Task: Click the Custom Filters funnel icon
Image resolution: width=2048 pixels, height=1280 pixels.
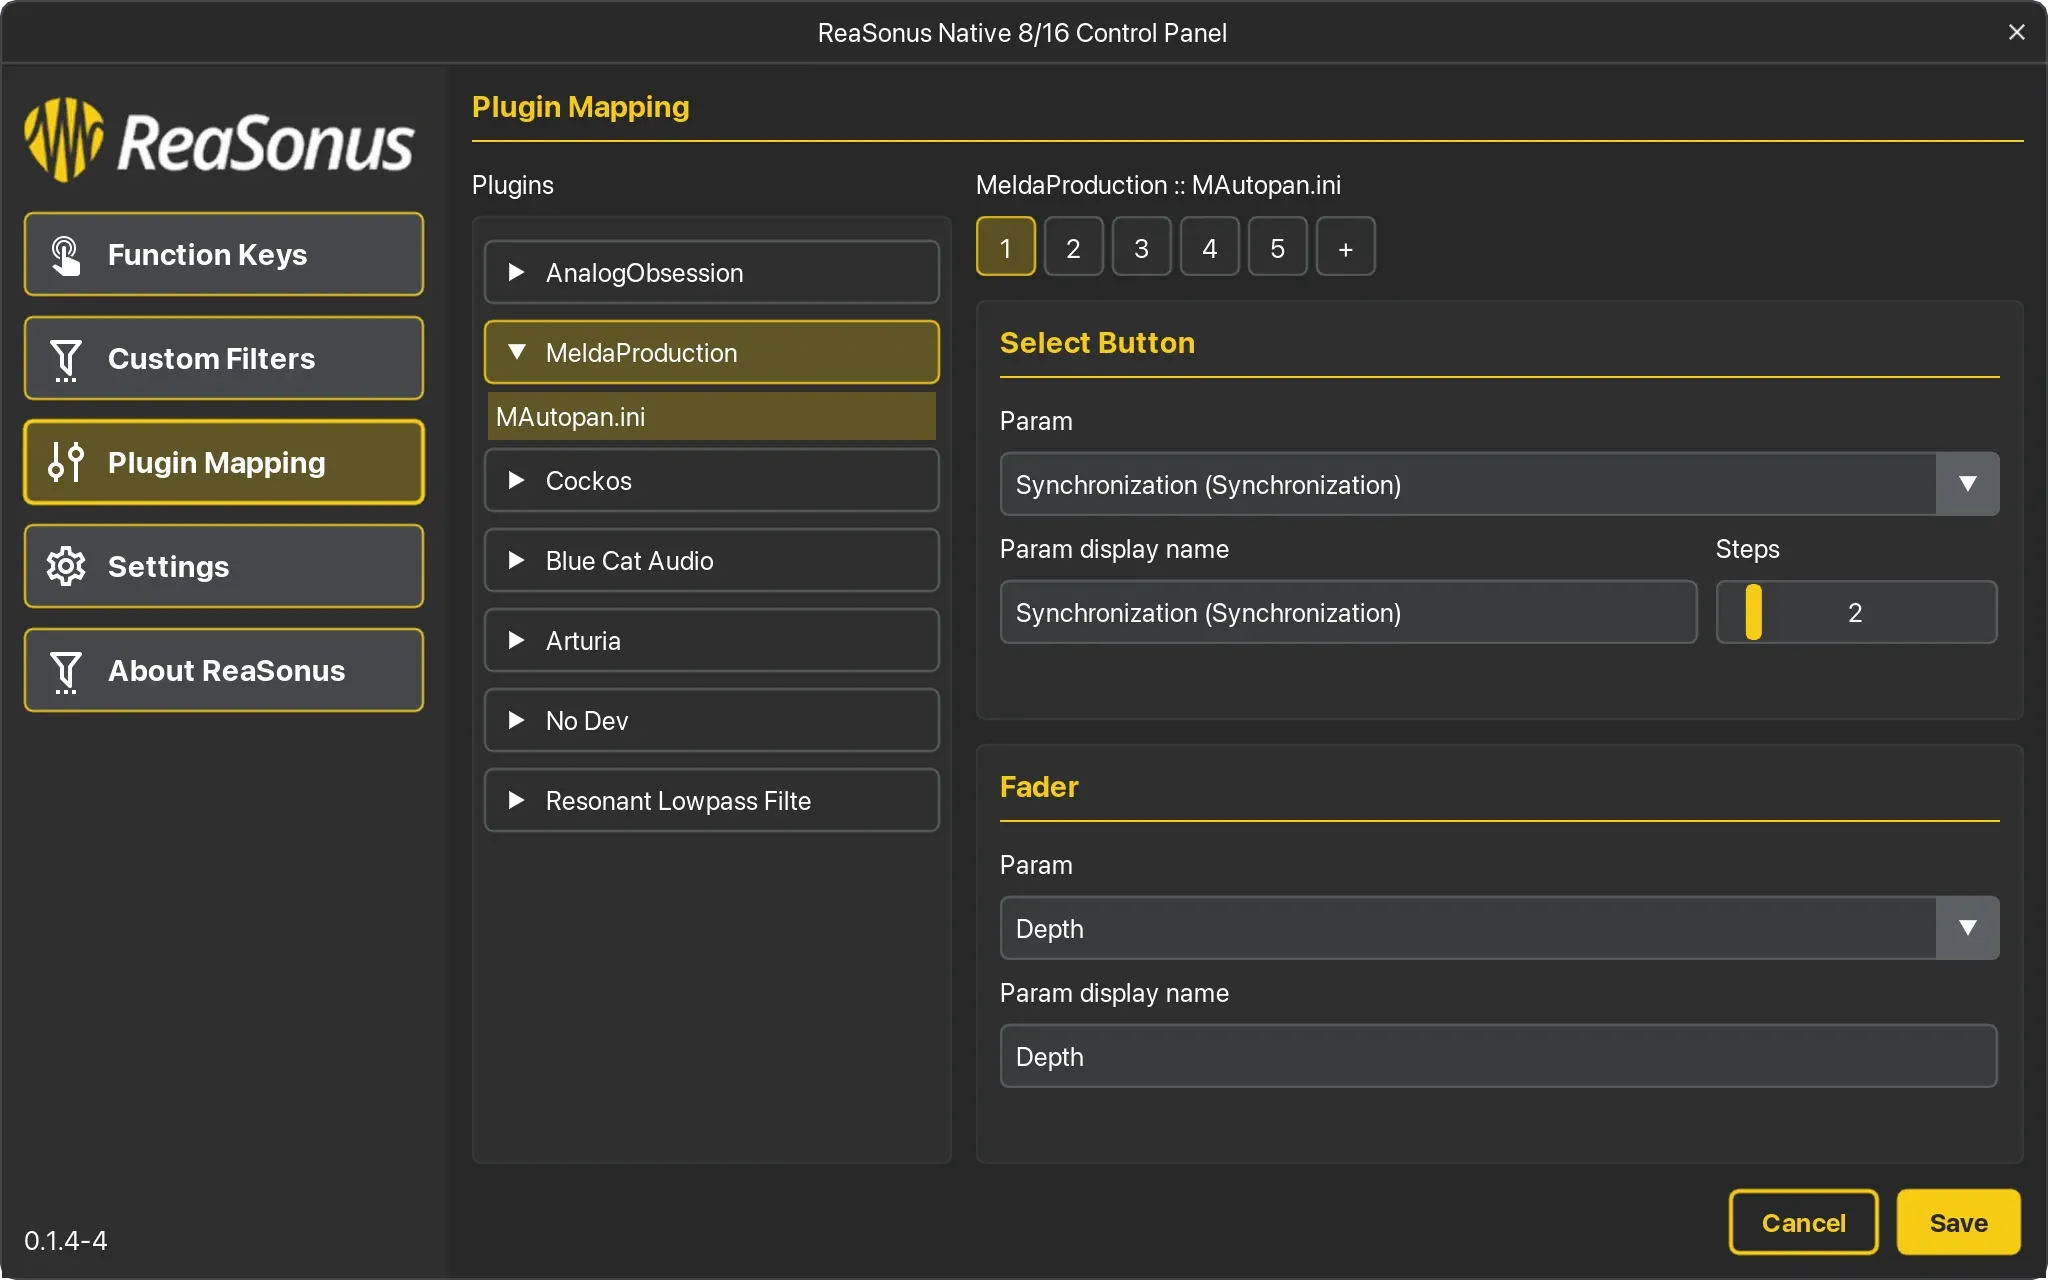Action: click(x=65, y=359)
